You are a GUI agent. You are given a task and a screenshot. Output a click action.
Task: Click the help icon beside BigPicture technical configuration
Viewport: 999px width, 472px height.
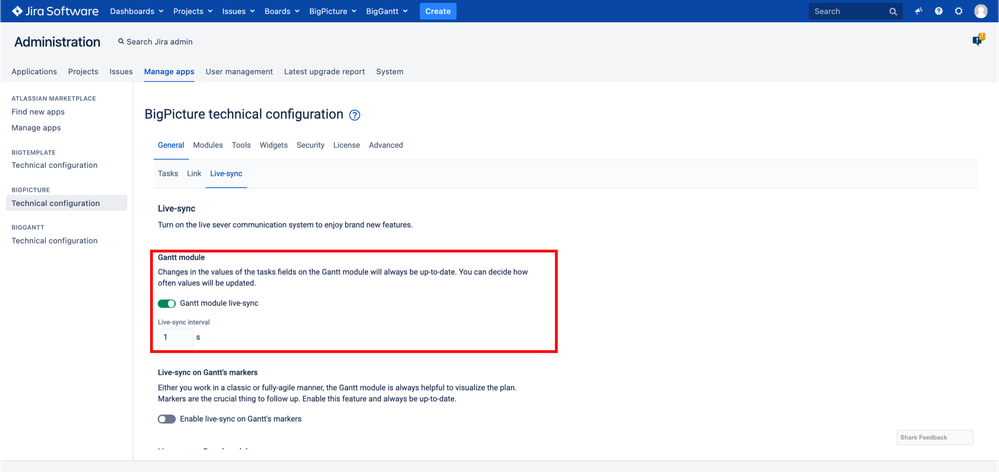355,115
